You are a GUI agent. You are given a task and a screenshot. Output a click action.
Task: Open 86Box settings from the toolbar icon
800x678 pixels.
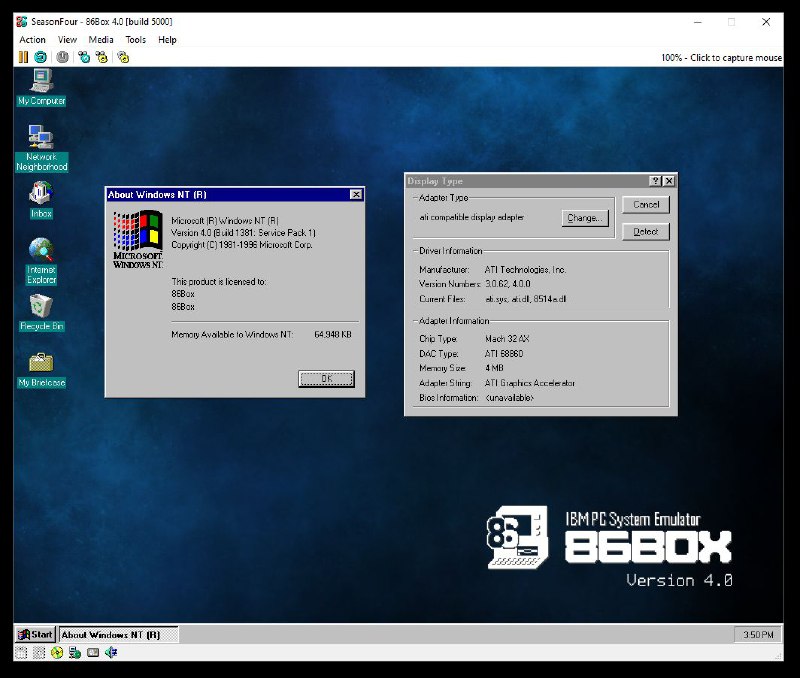coord(123,57)
